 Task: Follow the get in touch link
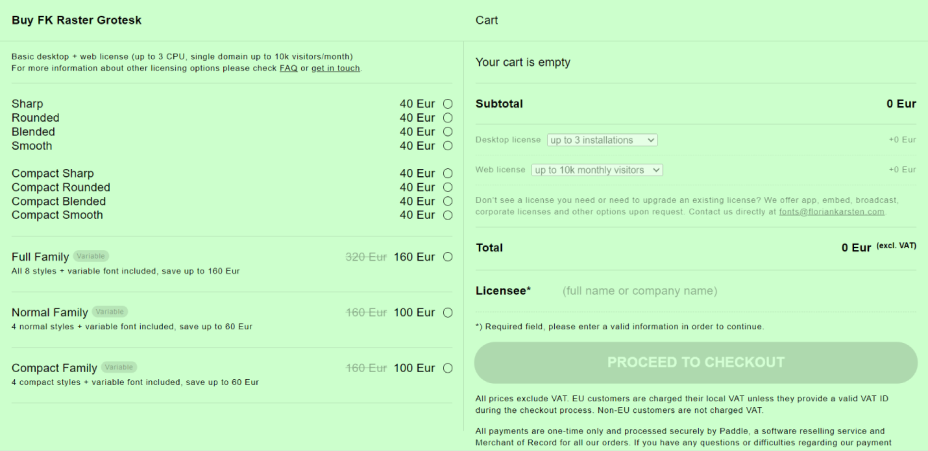pyautogui.click(x=336, y=68)
